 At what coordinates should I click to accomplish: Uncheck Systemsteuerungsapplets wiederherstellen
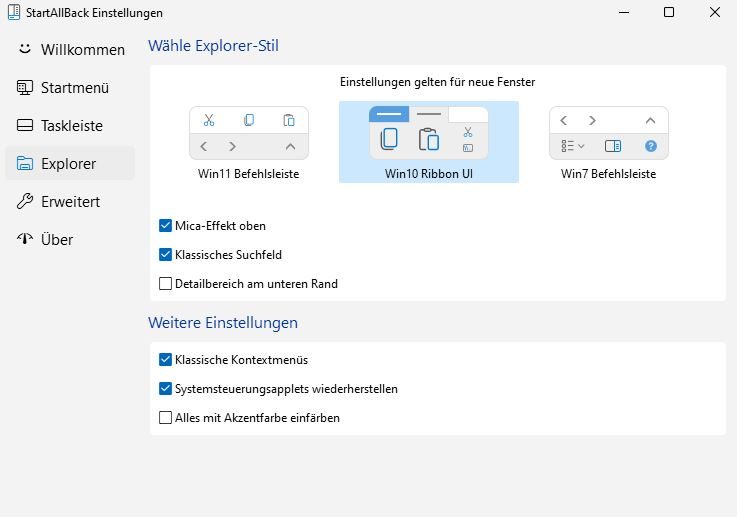pyautogui.click(x=165, y=389)
